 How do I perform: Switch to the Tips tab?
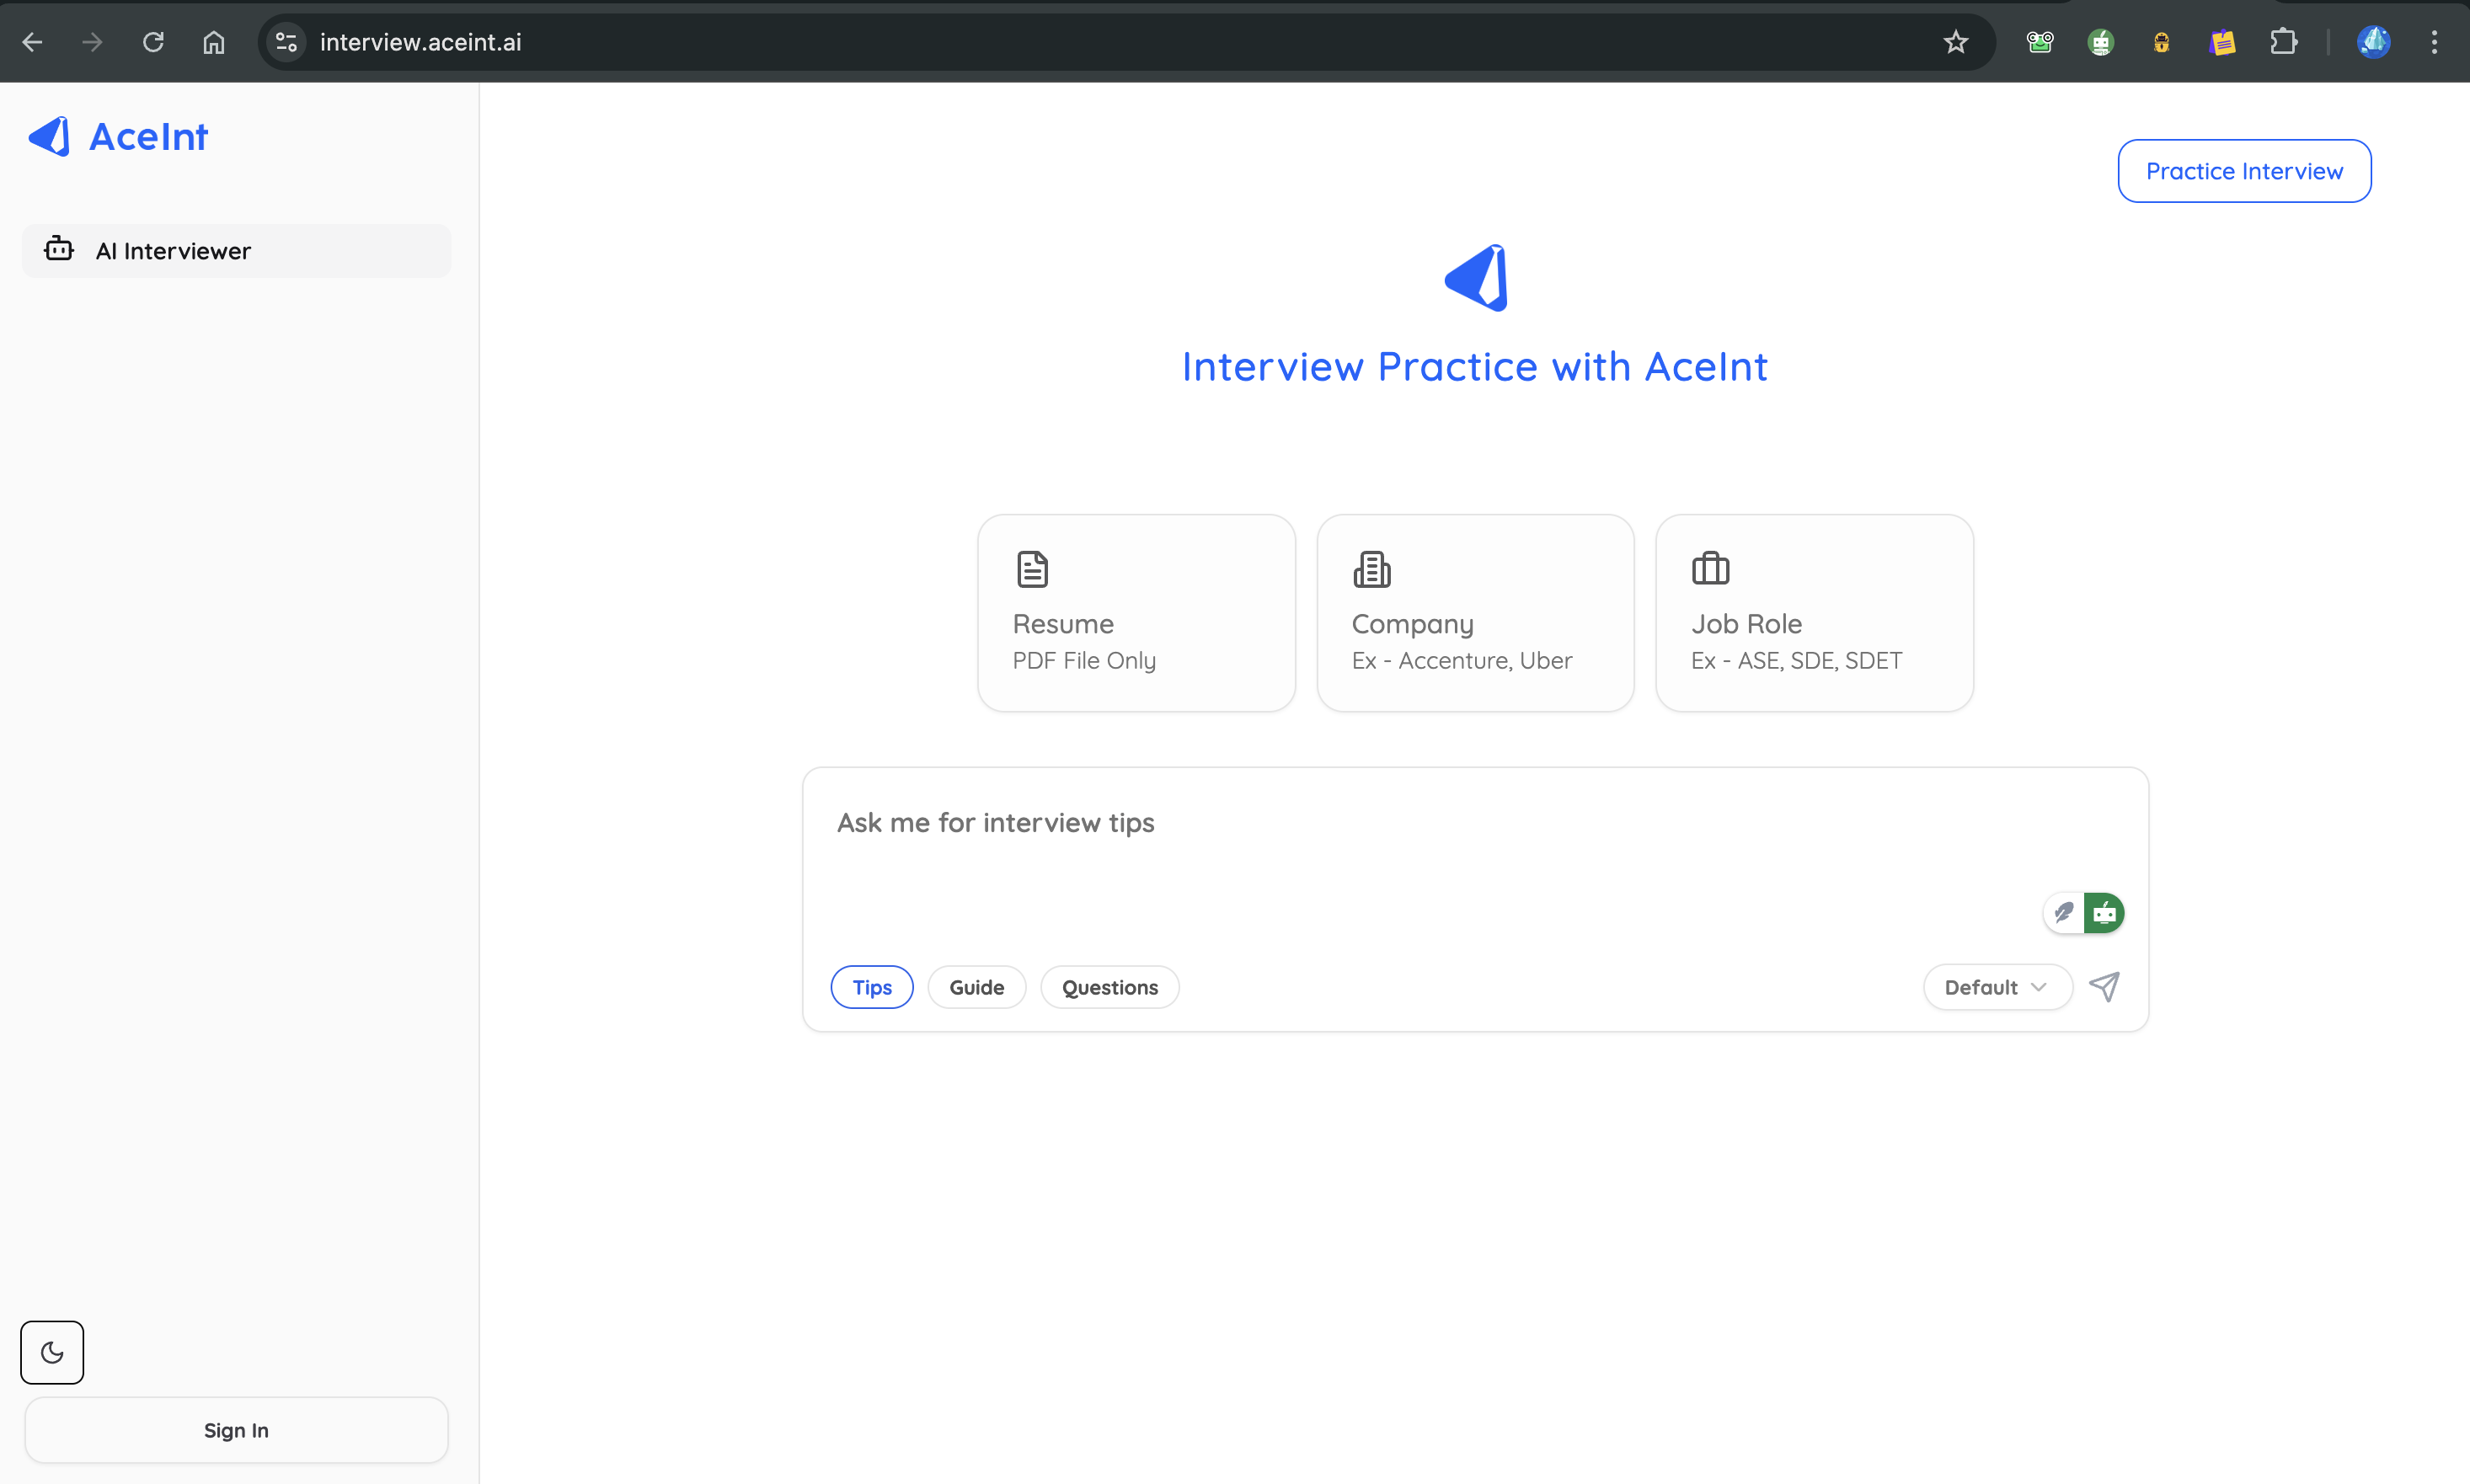pos(872,987)
